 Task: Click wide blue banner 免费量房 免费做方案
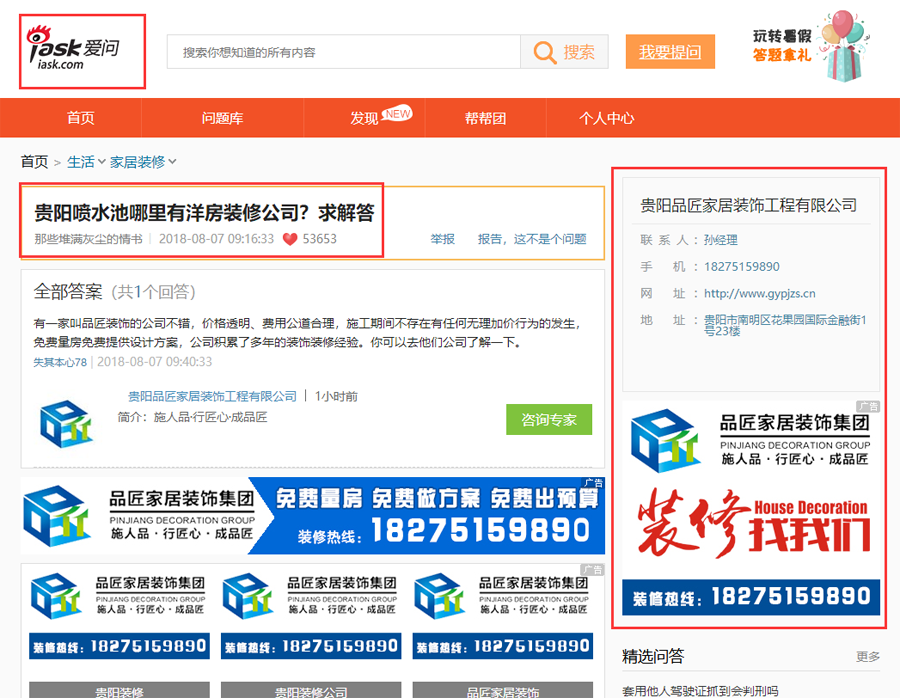click(x=312, y=515)
